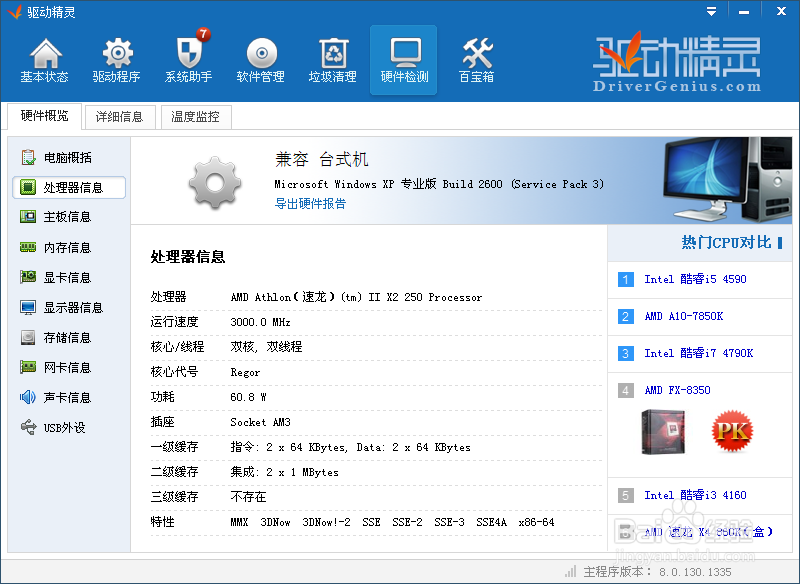Click the AMD FX-8350 product box thumbnail
Viewport: 800px width, 584px height.
663,431
